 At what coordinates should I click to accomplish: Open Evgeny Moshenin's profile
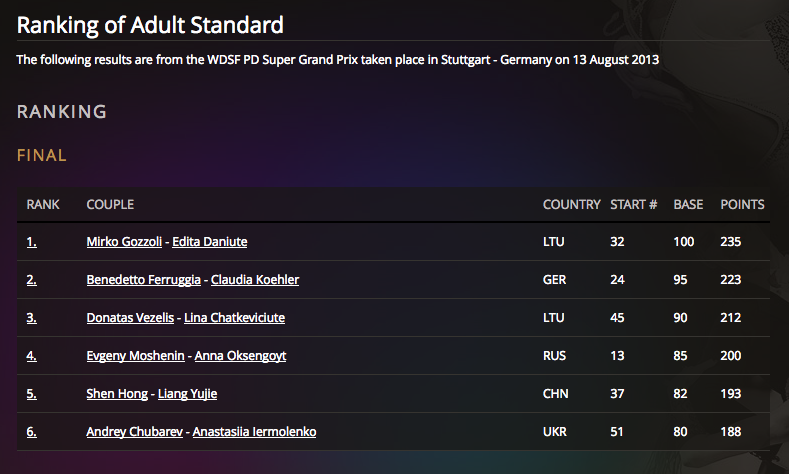pos(135,356)
